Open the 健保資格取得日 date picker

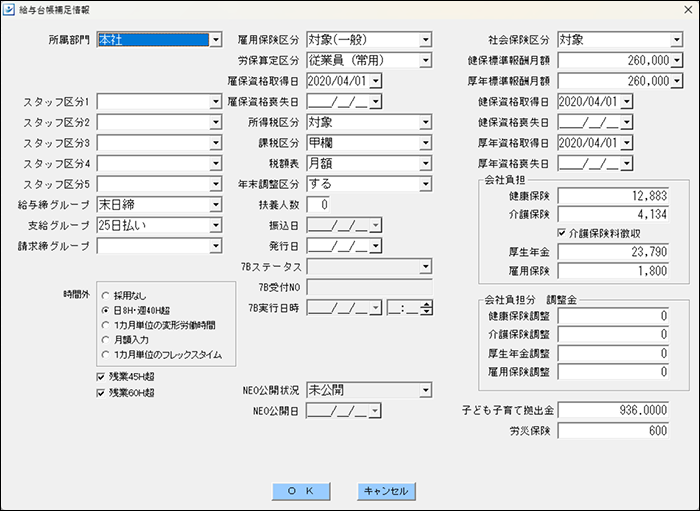click(x=626, y=101)
